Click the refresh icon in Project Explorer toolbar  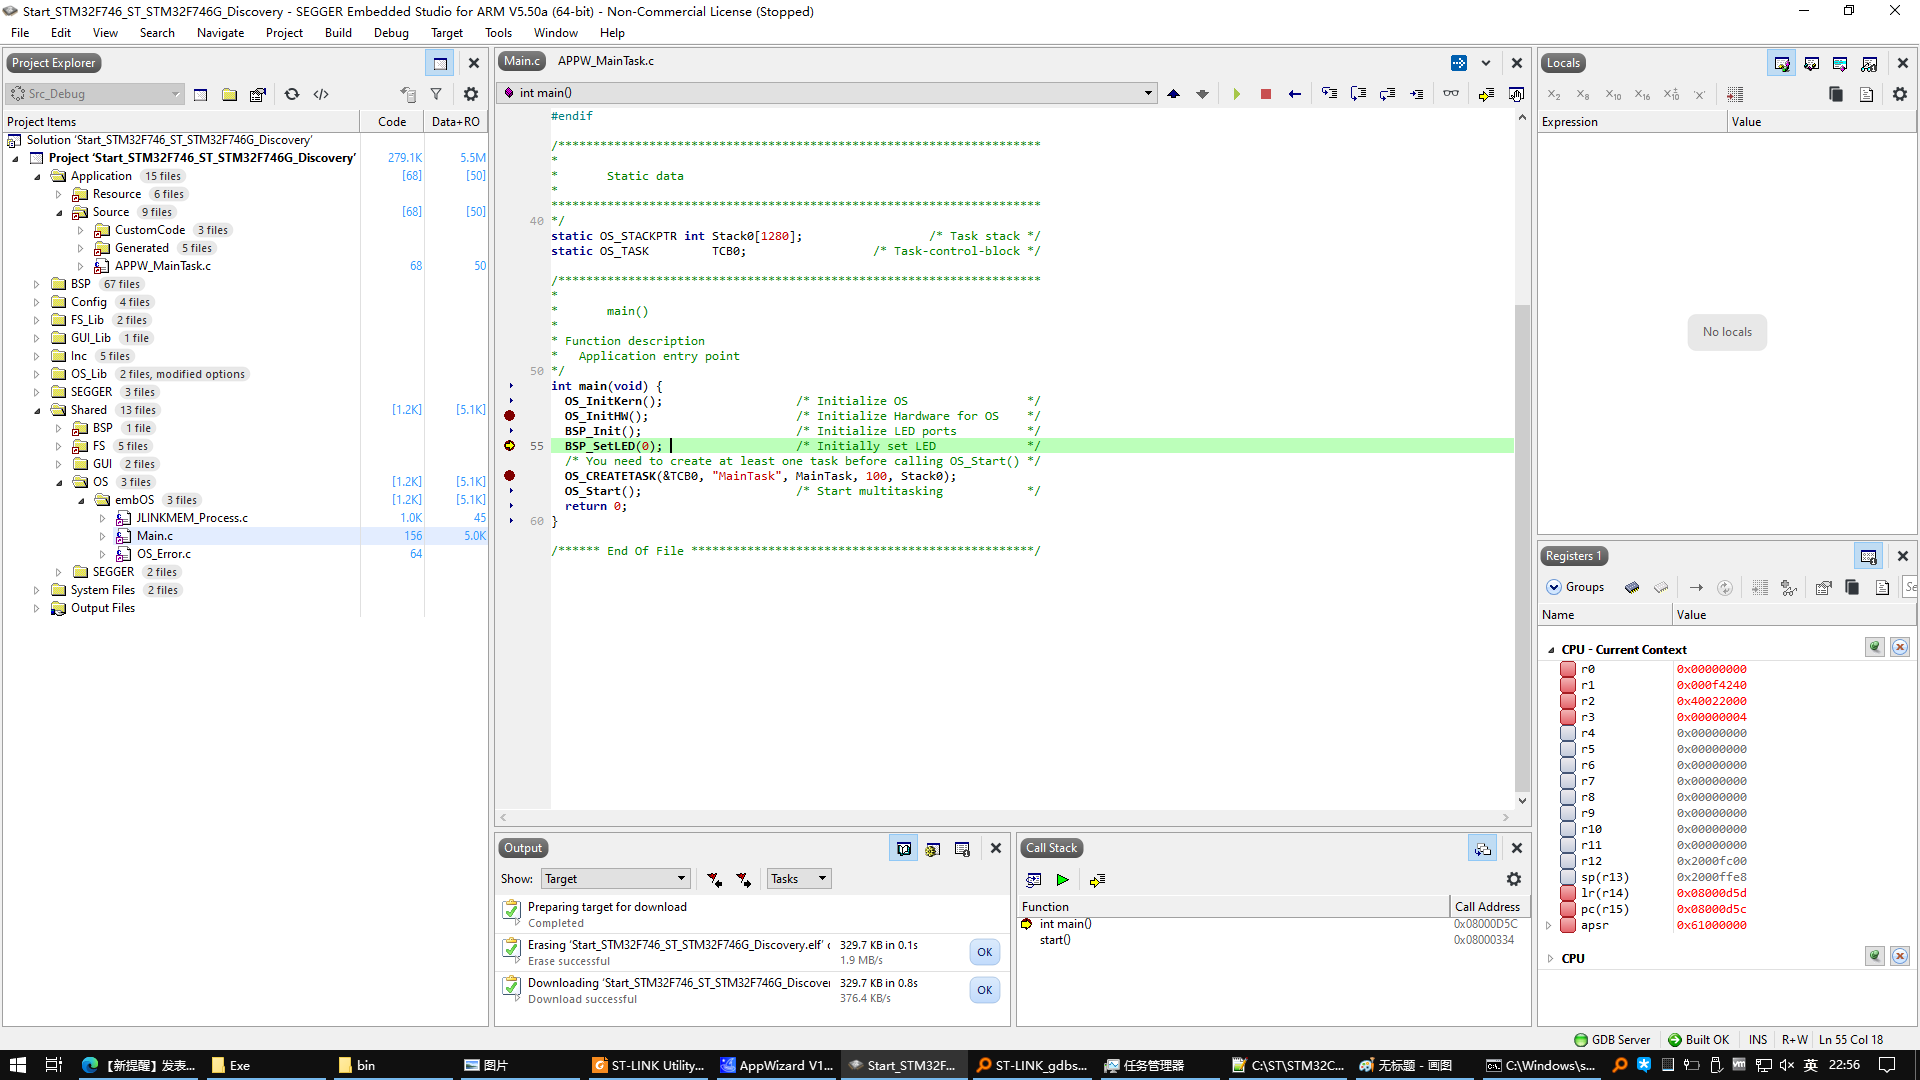pyautogui.click(x=292, y=94)
